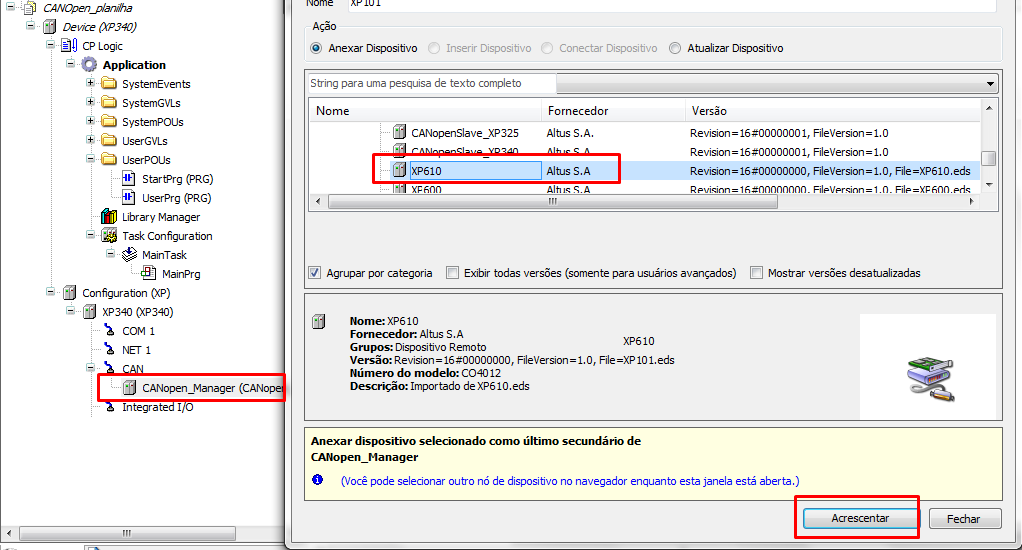1022x550 pixels.
Task: Click the XP610 device icon in list
Action: tap(399, 171)
